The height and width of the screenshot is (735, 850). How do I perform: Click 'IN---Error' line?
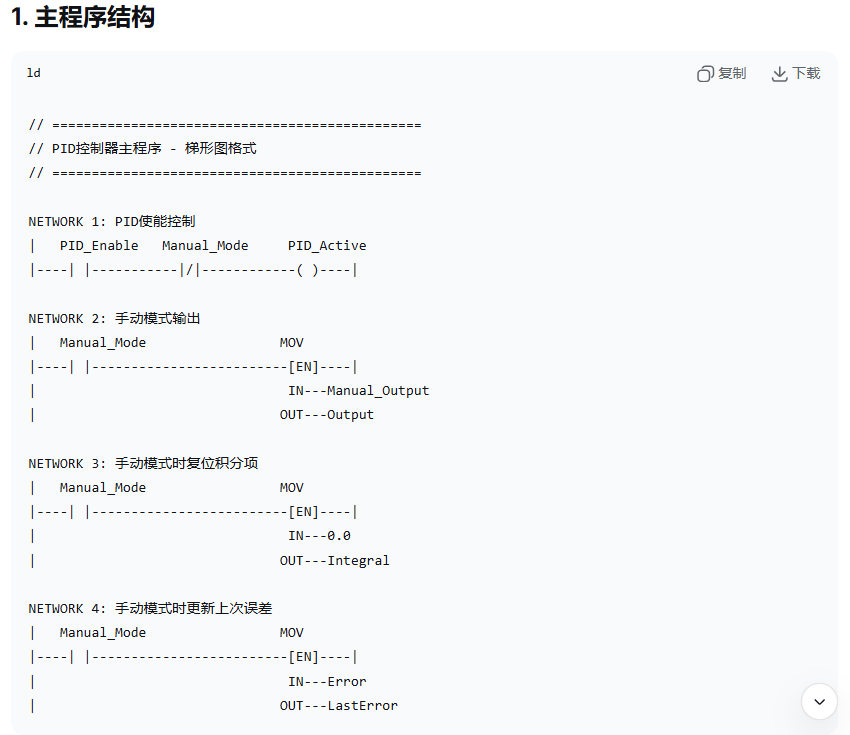327,681
